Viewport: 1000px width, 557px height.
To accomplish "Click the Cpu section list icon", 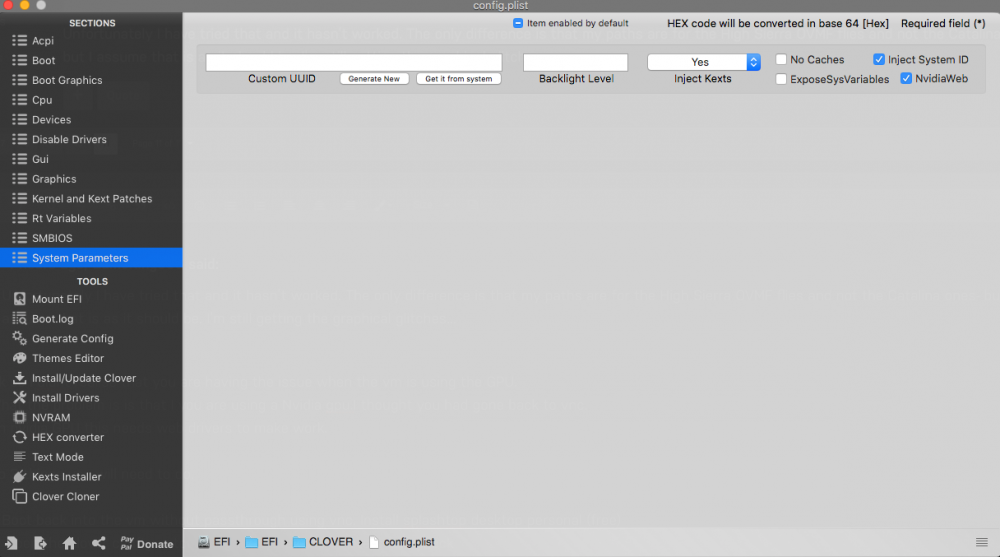I will click(x=20, y=100).
